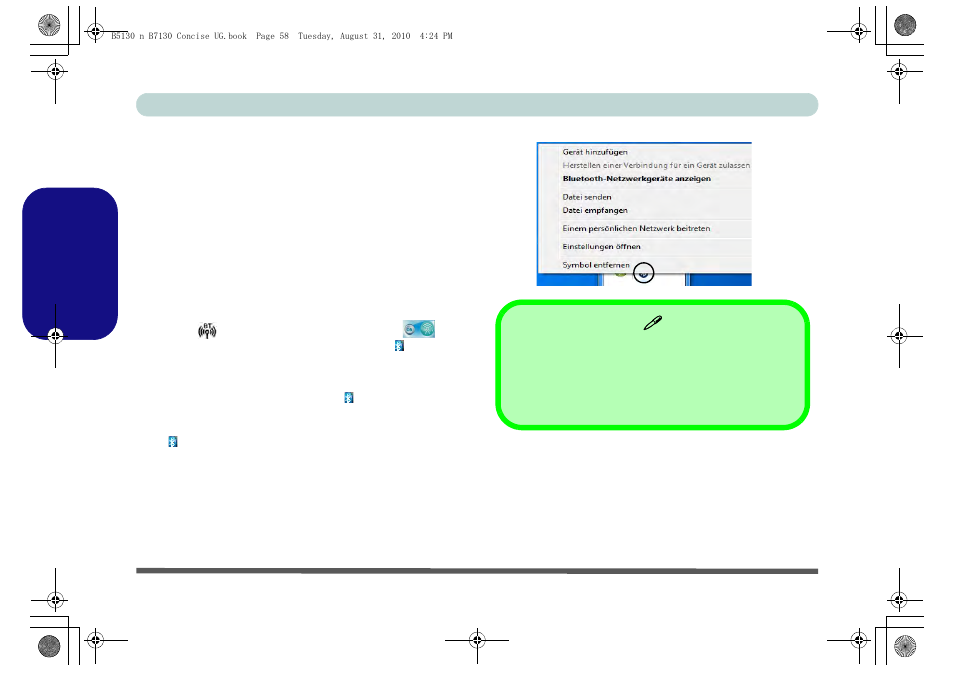Choose 'Symbol entfernen' menu entry
Viewport: 954px width, 673px height.
(x=596, y=265)
